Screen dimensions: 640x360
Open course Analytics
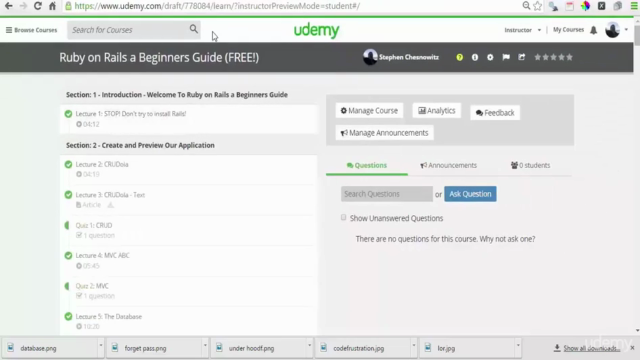436,111
